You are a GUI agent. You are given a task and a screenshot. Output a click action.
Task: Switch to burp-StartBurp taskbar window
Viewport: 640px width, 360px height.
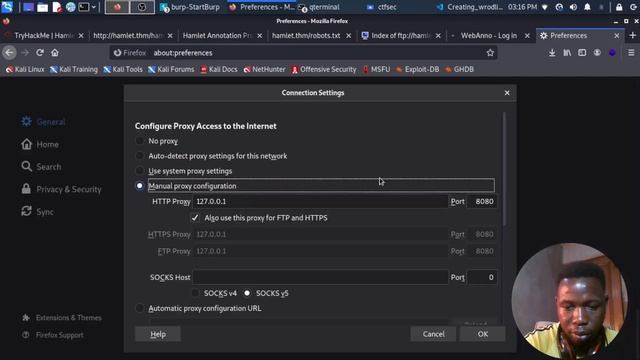point(190,7)
